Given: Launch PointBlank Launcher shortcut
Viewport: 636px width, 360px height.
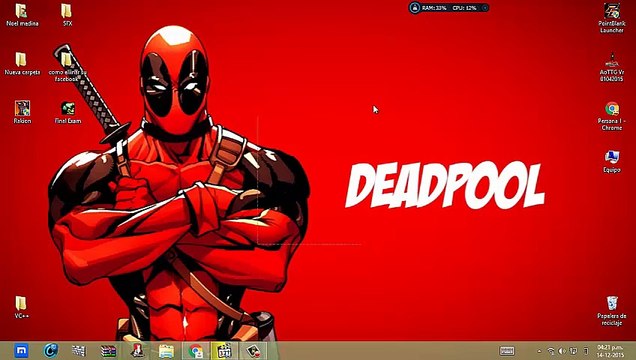Looking at the screenshot, I should click(612, 18).
